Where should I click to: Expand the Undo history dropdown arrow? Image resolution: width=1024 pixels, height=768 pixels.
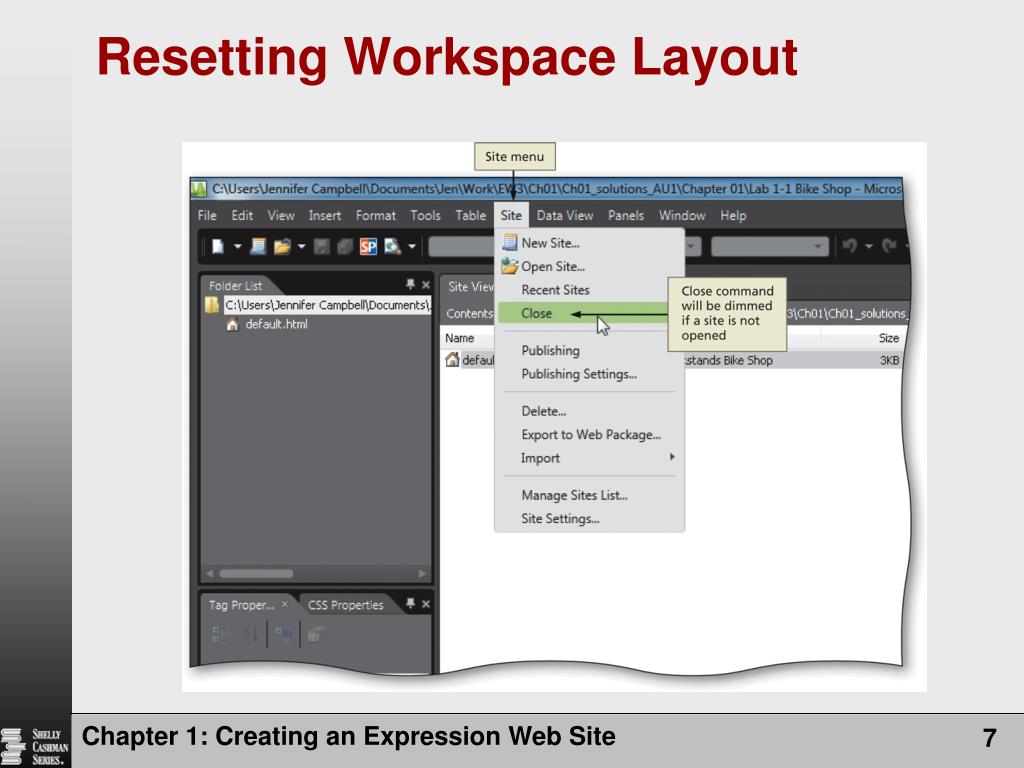tap(869, 246)
